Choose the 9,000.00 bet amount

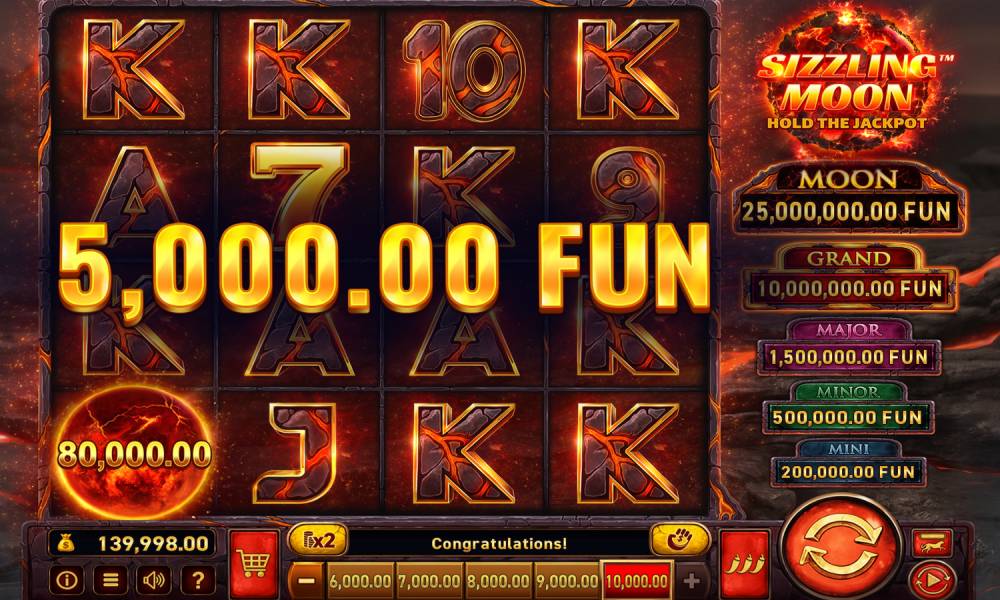coord(568,581)
